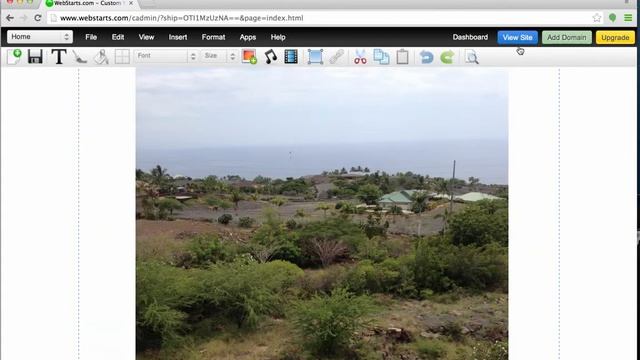Screen dimensions: 640x360
Task: Select the paint brush tool
Action: [x=80, y=57]
